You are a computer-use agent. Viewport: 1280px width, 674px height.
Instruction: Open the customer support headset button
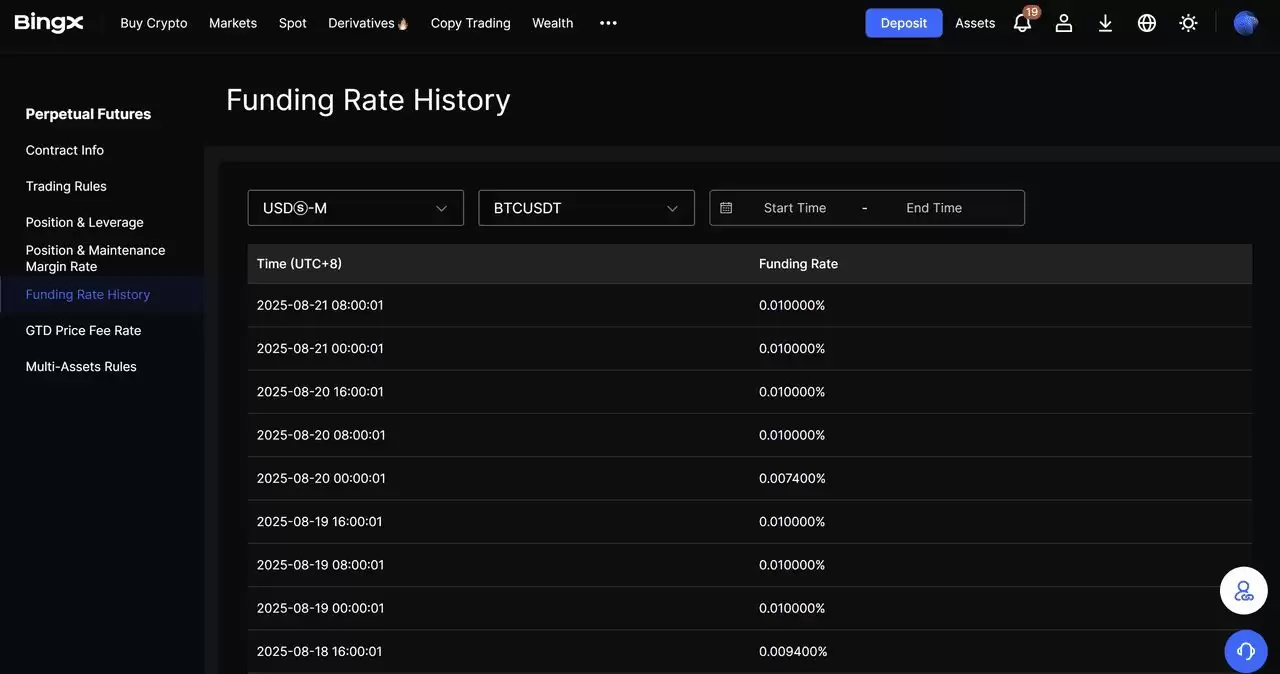(x=1245, y=651)
